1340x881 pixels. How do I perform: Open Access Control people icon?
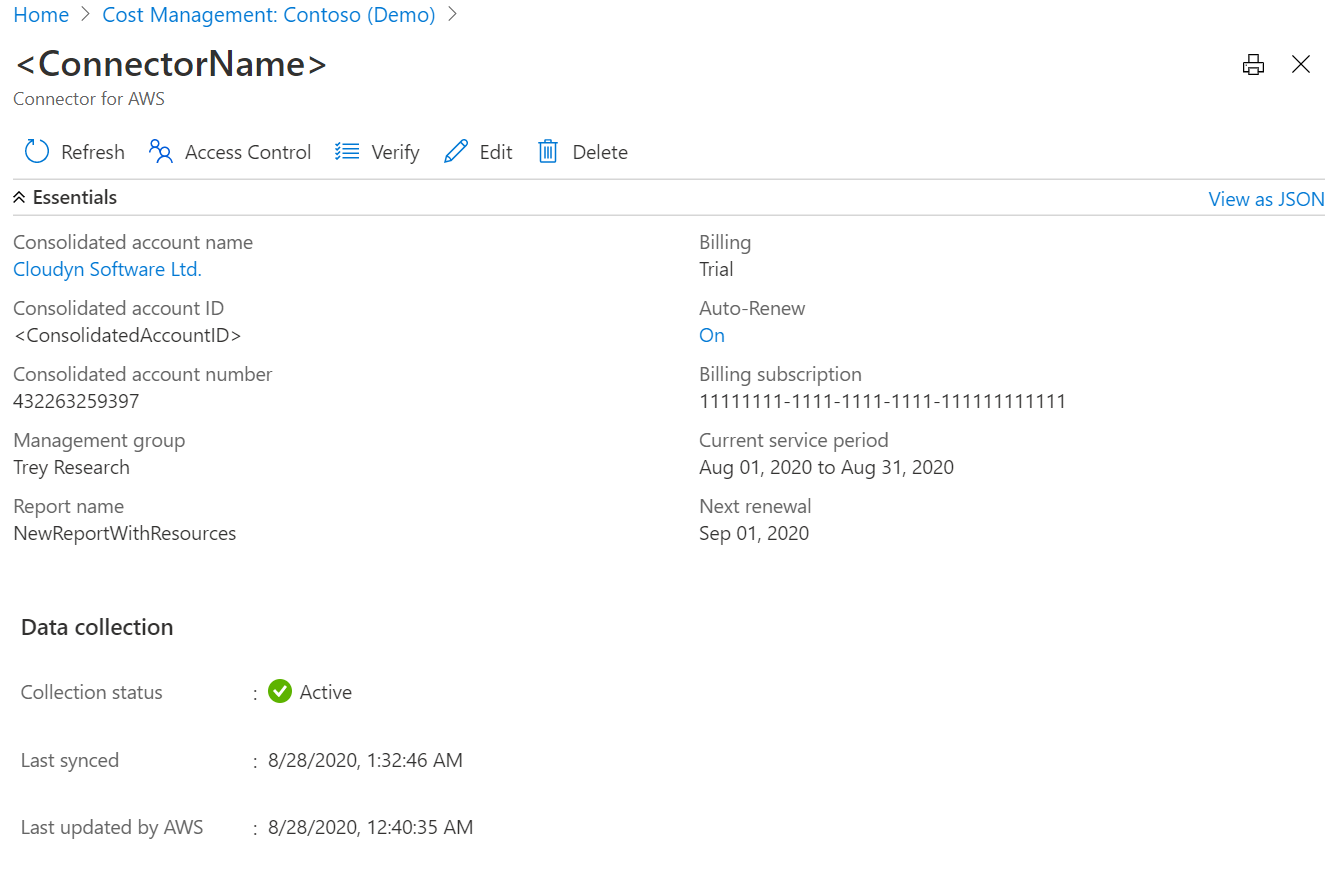point(161,152)
